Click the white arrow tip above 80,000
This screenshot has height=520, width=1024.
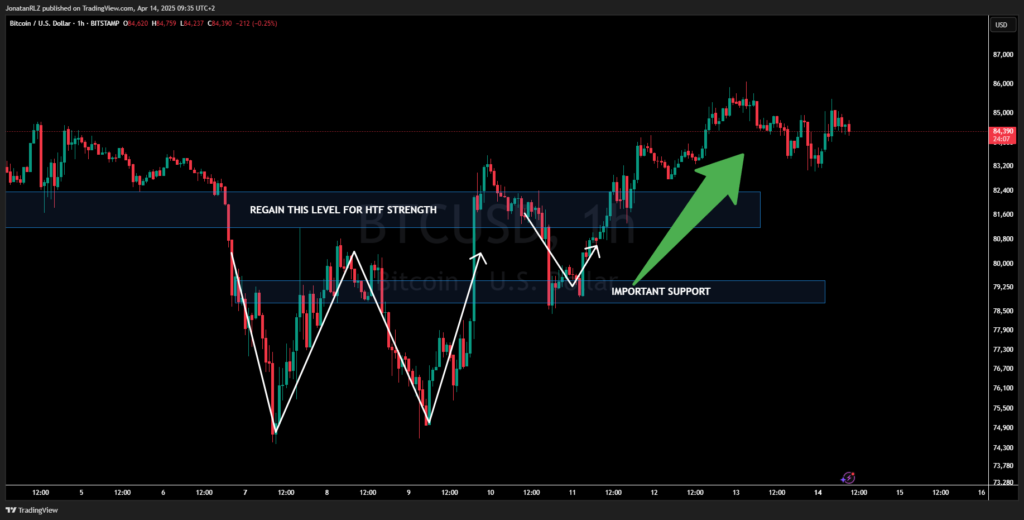point(482,256)
